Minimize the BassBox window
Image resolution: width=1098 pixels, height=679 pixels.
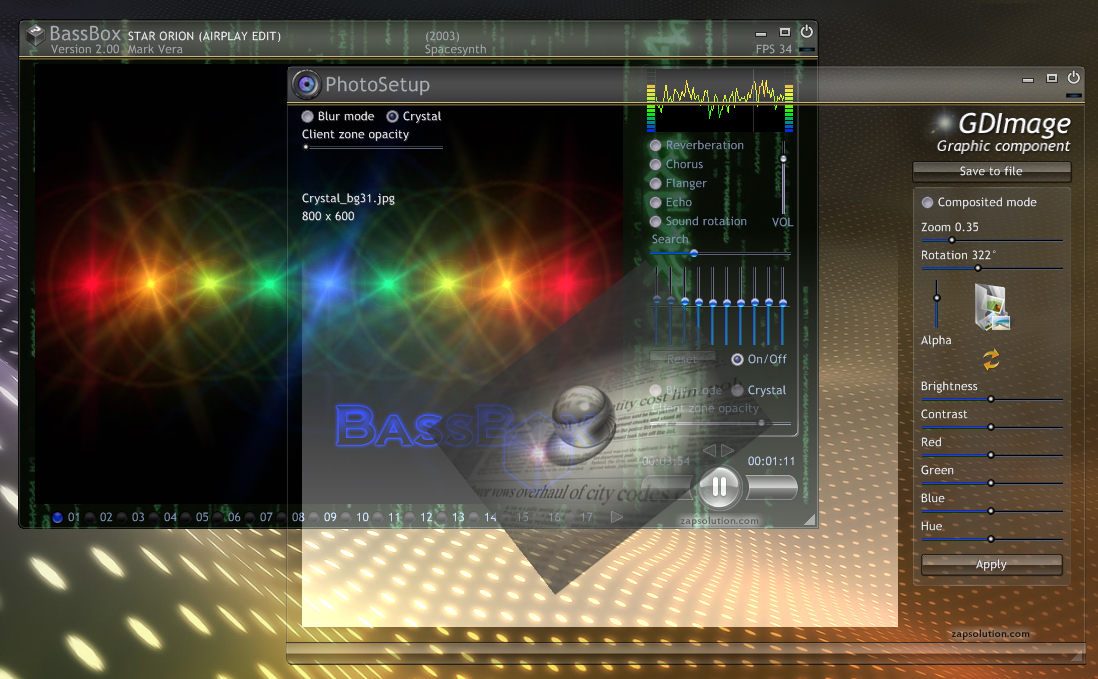[761, 34]
